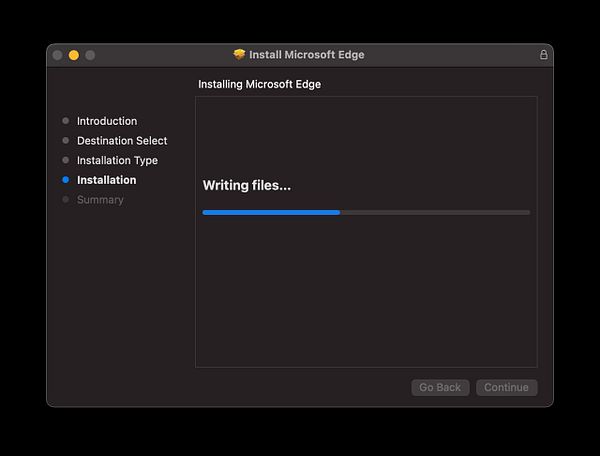Click the Installation Type step bullet
Screen dimensions: 600x456
coord(65,160)
